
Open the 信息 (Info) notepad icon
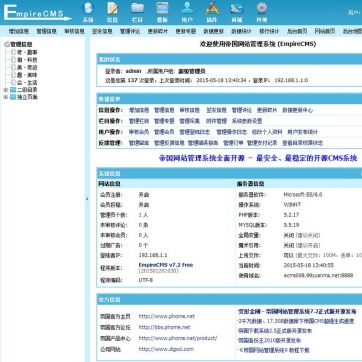tap(113, 8)
